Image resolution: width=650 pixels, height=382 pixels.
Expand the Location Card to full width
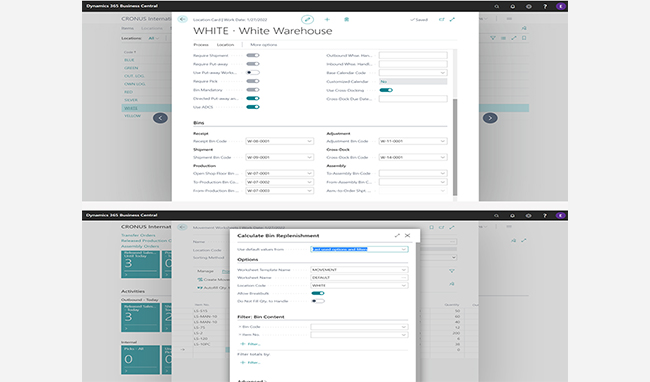coord(452,19)
